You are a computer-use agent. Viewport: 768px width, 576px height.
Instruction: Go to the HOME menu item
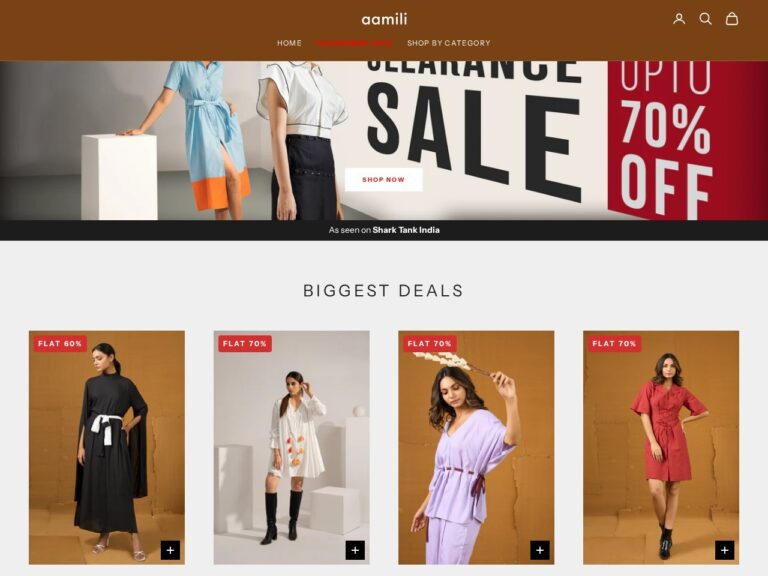(x=289, y=43)
